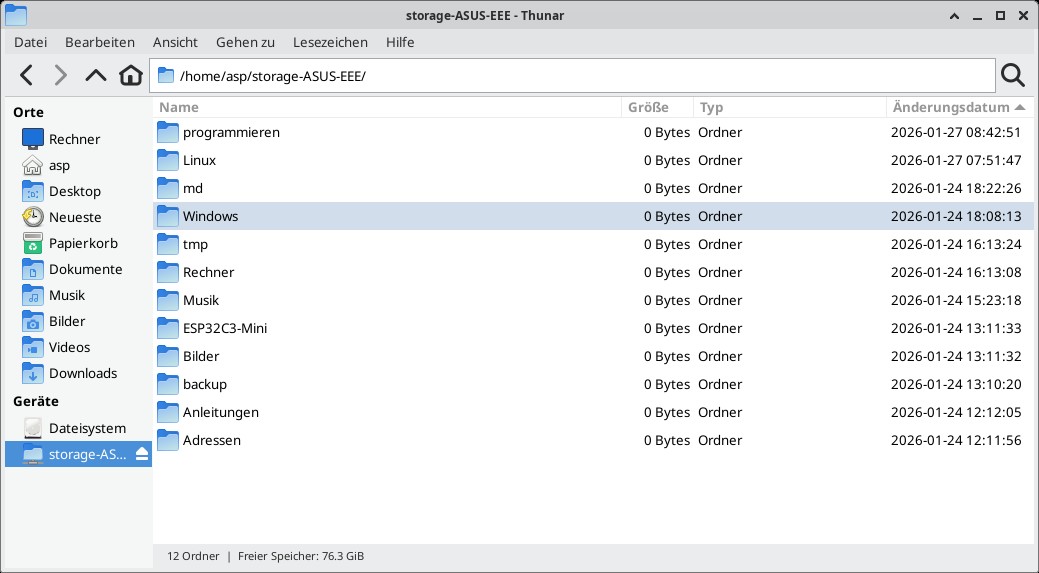Sort files by Name column
The width and height of the screenshot is (1039, 573).
180,107
